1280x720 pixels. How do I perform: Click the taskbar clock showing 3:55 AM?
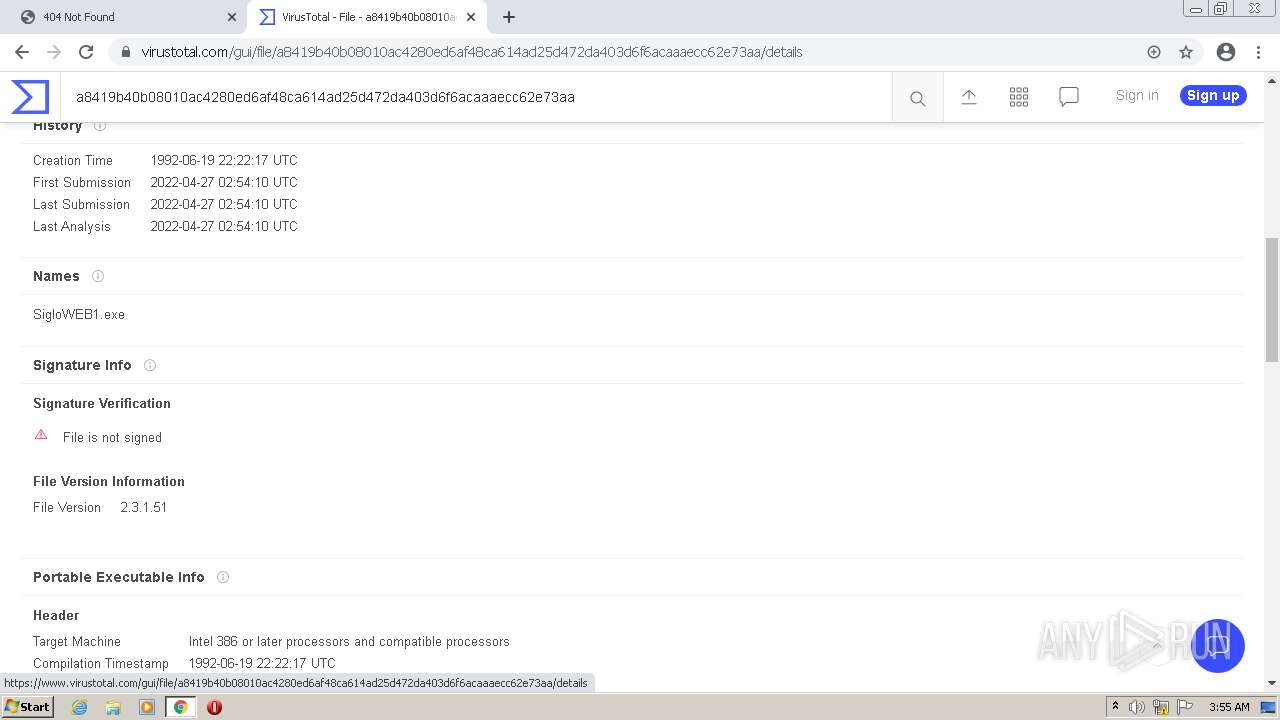click(1229, 707)
